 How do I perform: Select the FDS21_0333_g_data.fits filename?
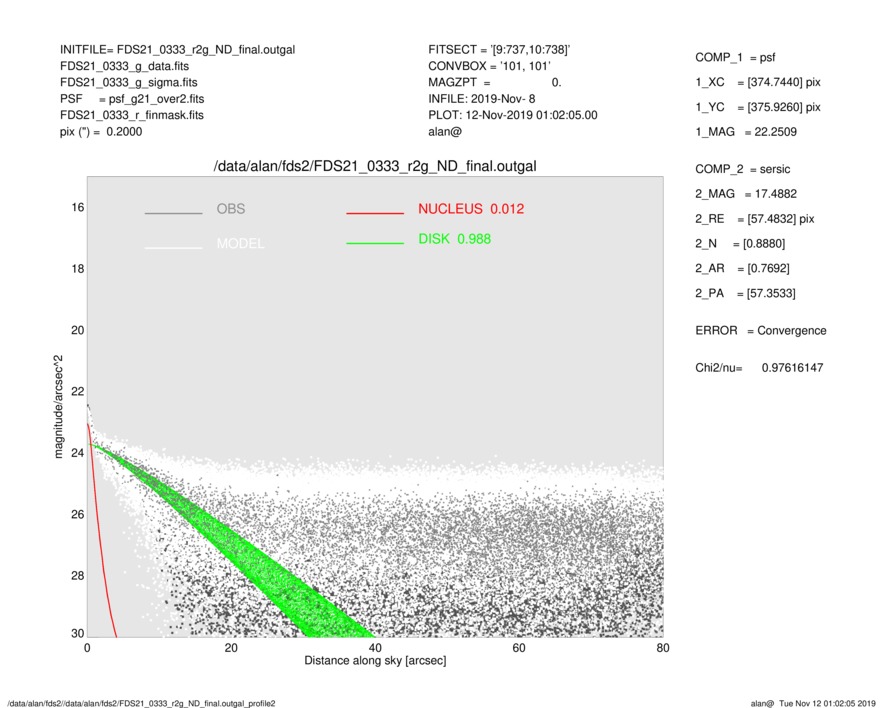pyautogui.click(x=124, y=66)
